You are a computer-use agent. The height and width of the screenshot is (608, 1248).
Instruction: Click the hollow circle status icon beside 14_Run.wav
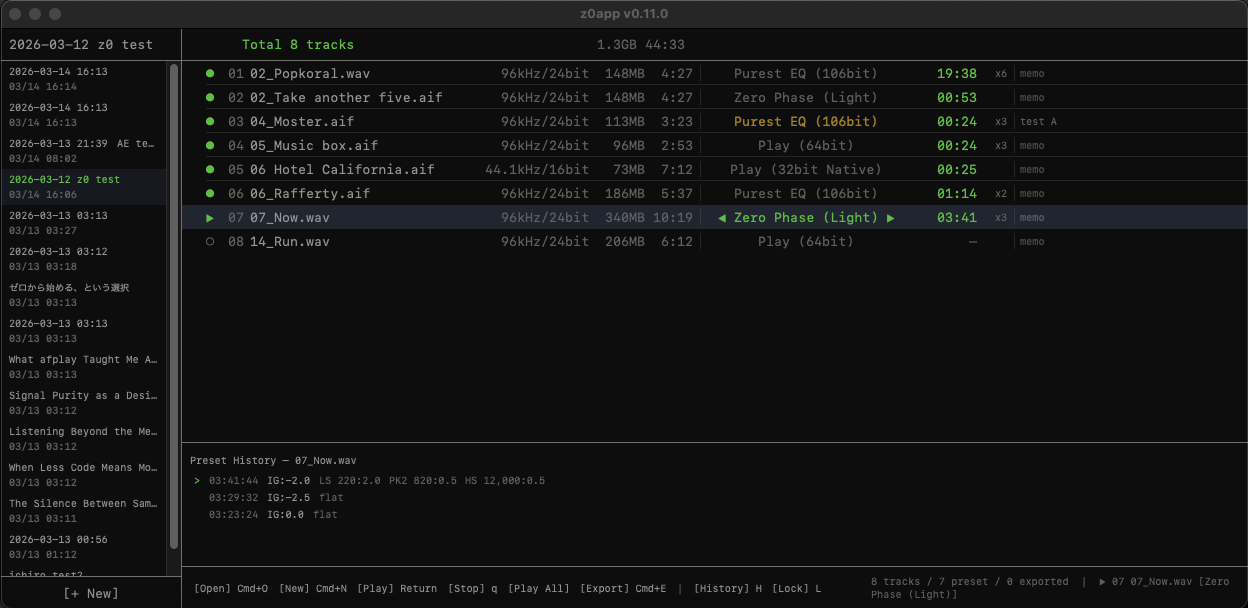(x=210, y=241)
